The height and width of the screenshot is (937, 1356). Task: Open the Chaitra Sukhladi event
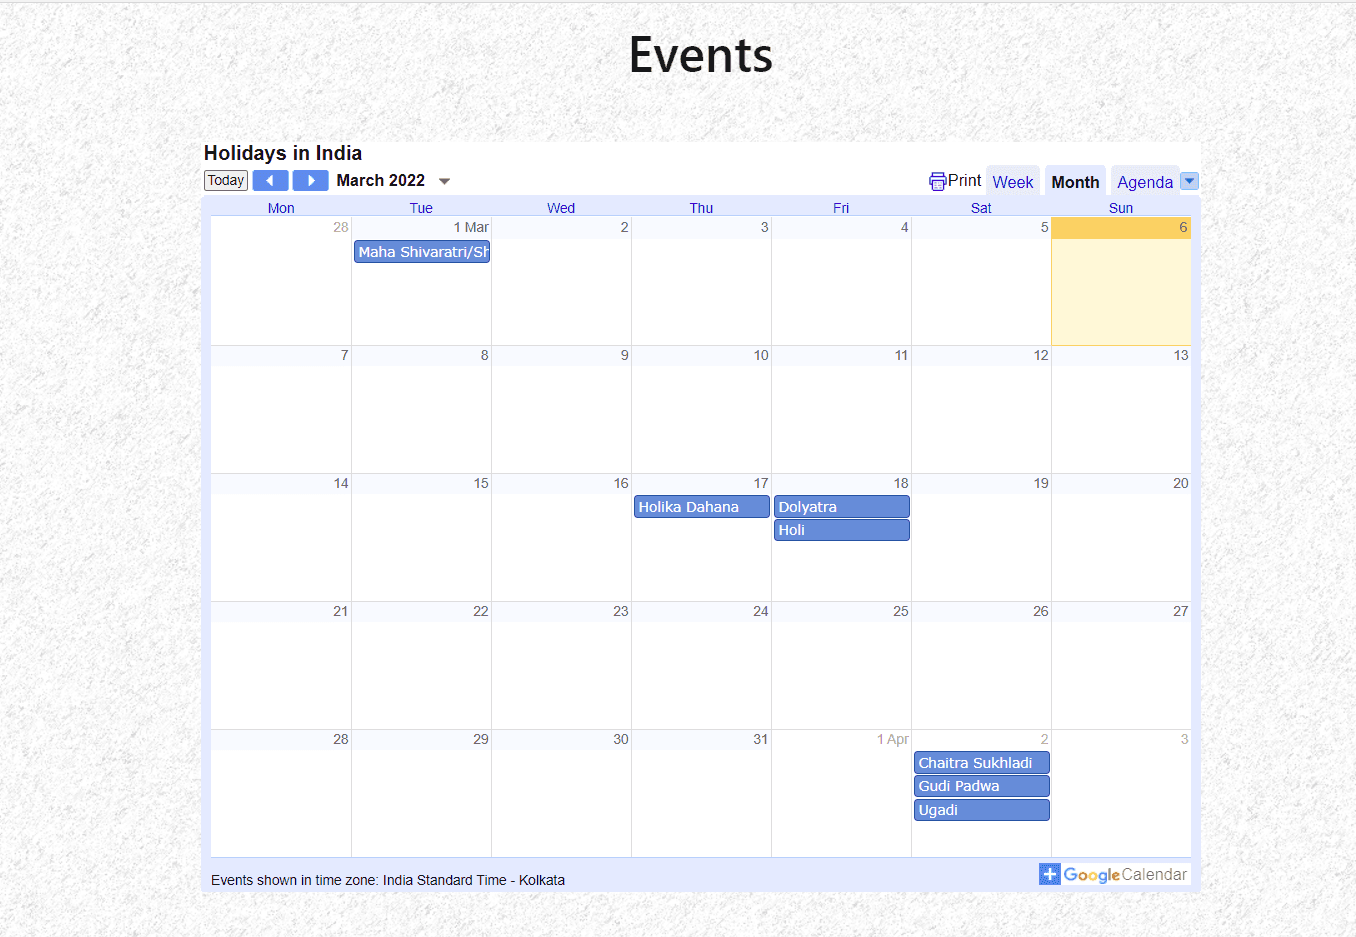982,763
